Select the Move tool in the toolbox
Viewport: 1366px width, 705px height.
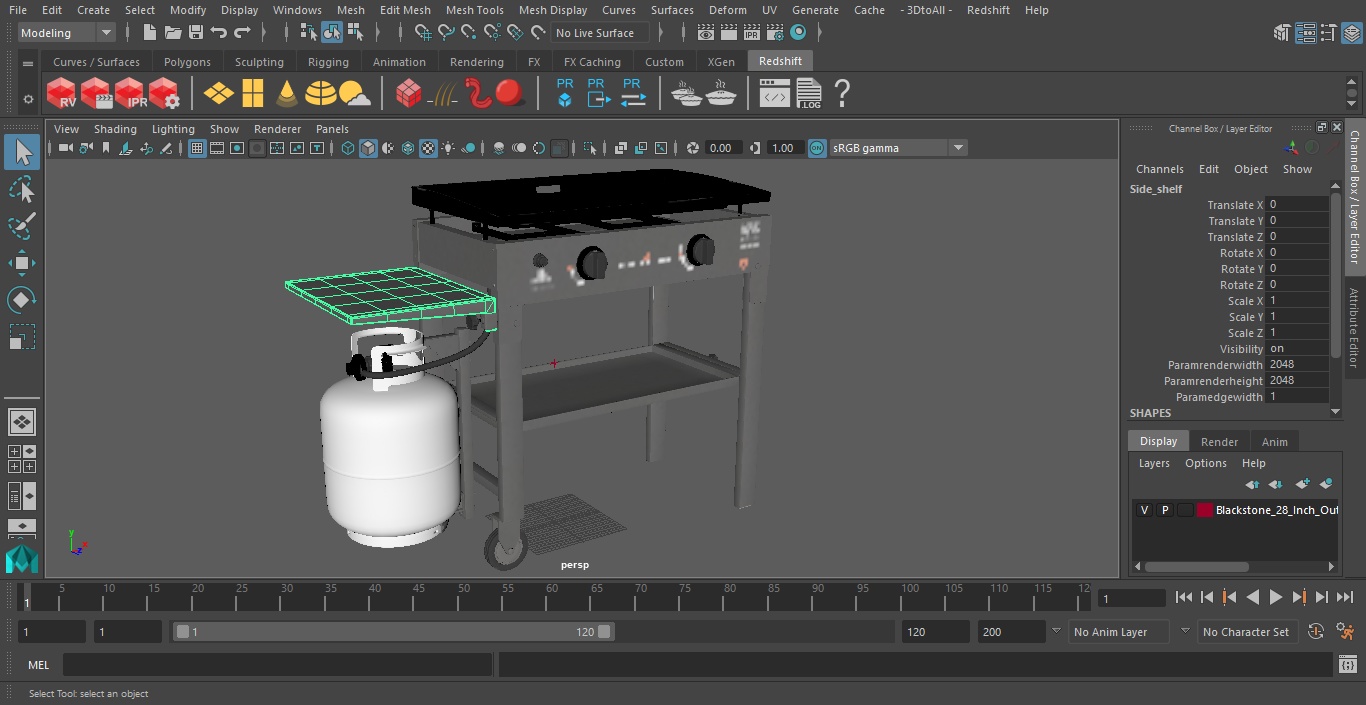pos(22,264)
